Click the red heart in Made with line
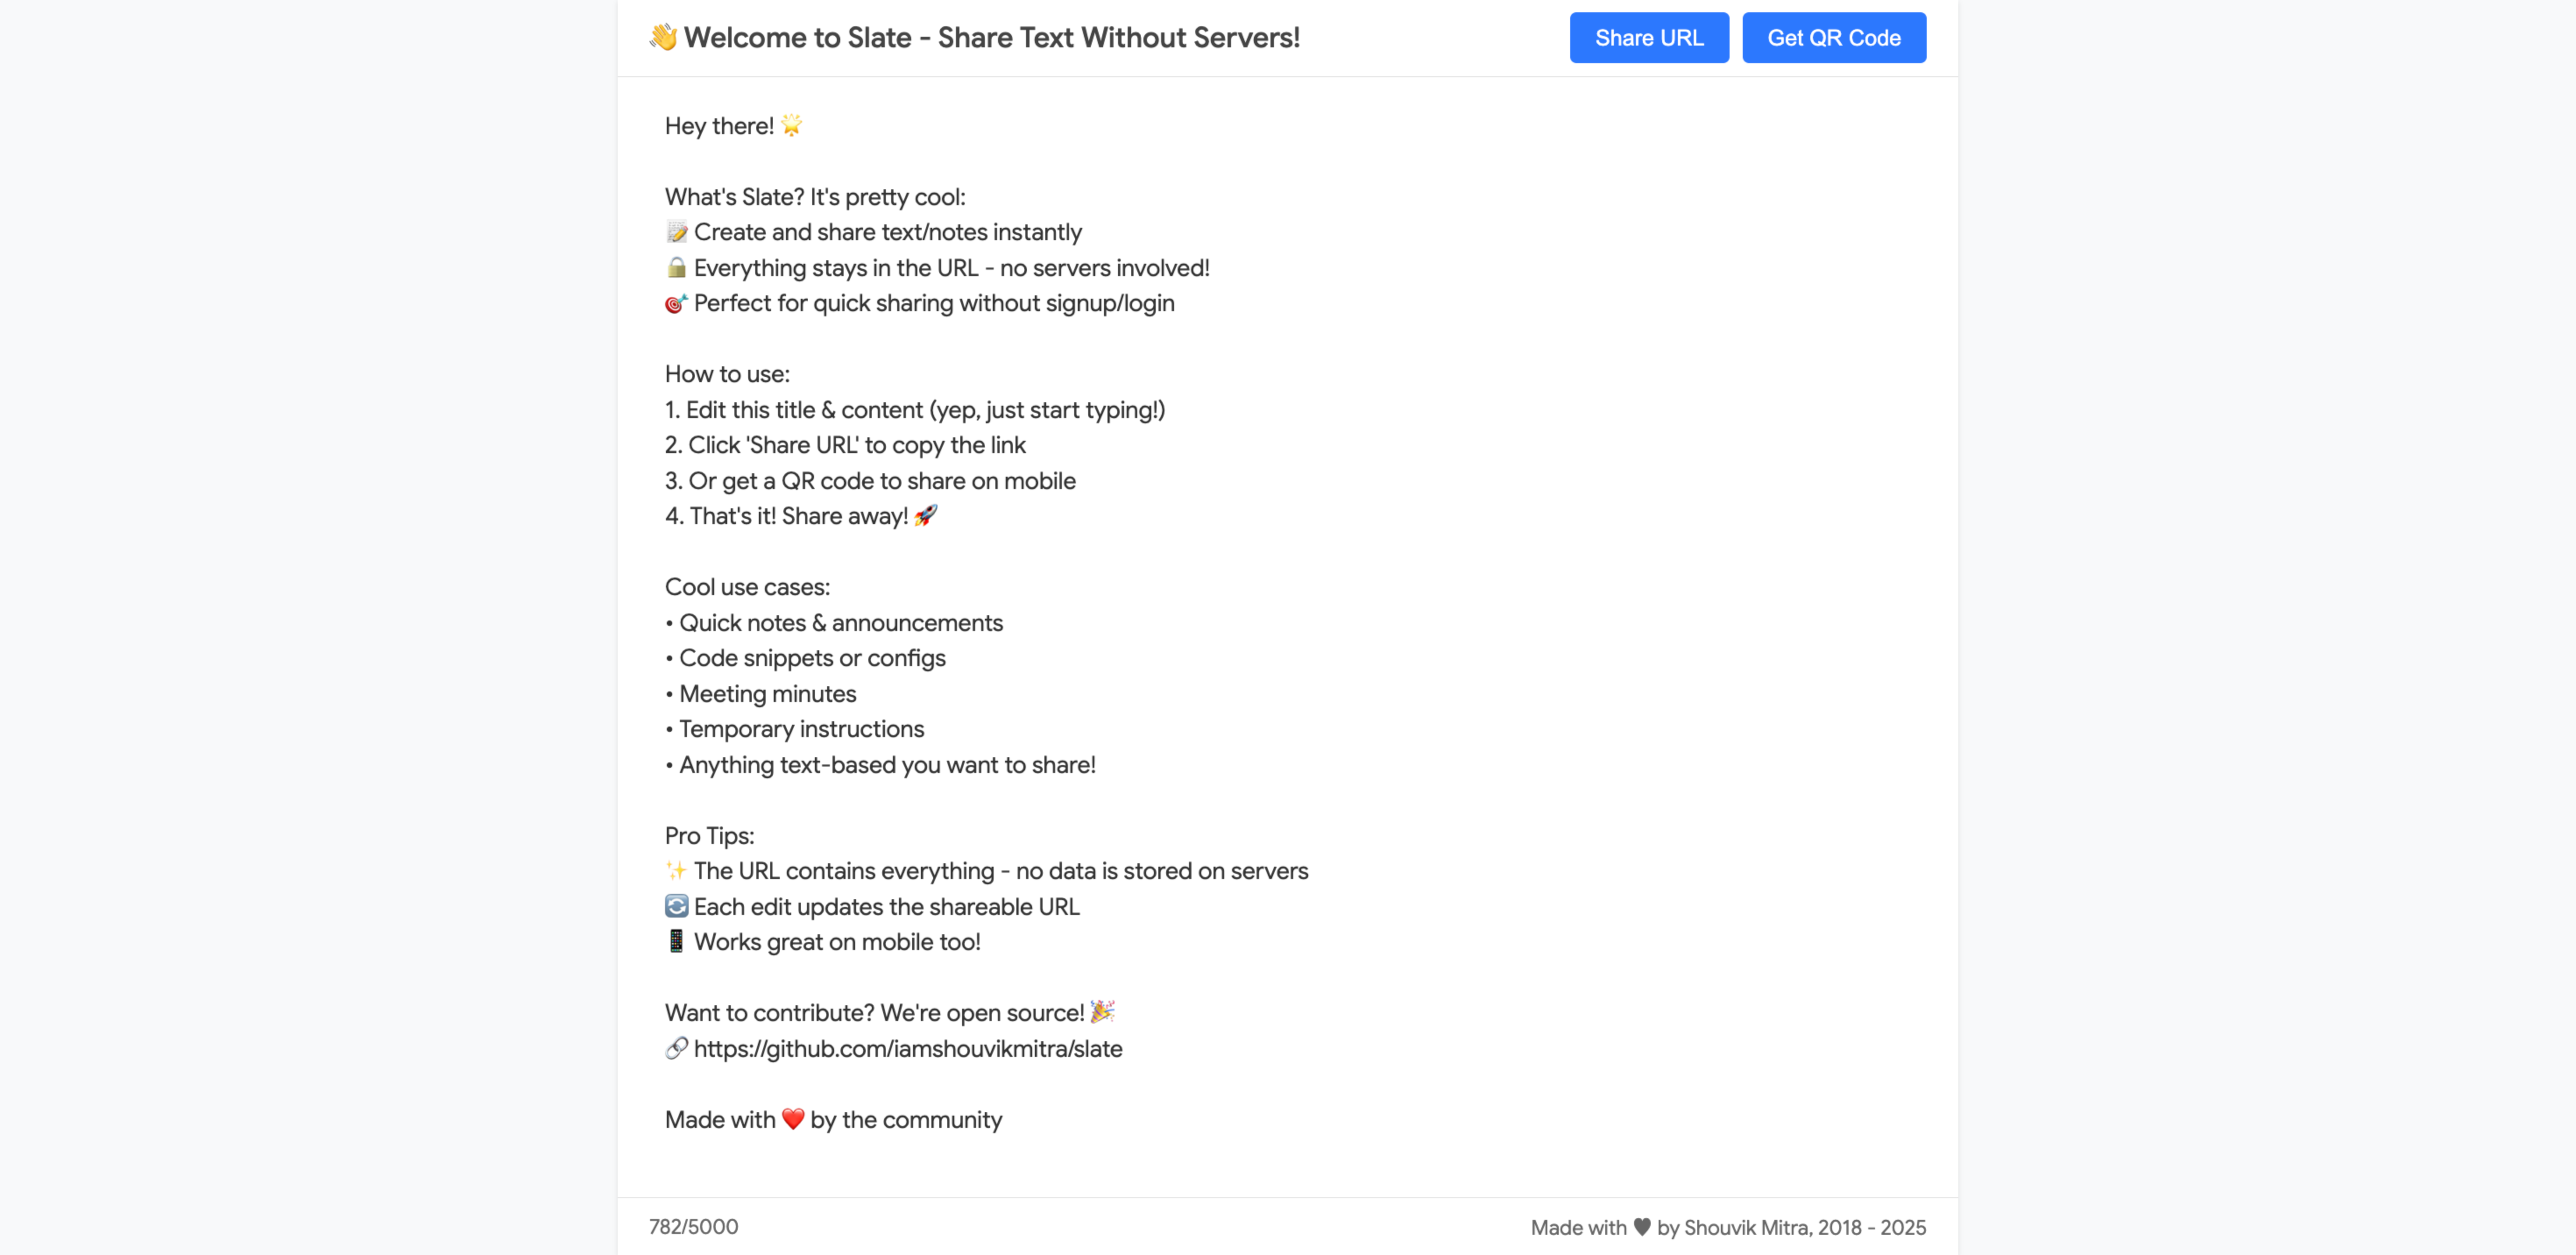 (x=793, y=1119)
